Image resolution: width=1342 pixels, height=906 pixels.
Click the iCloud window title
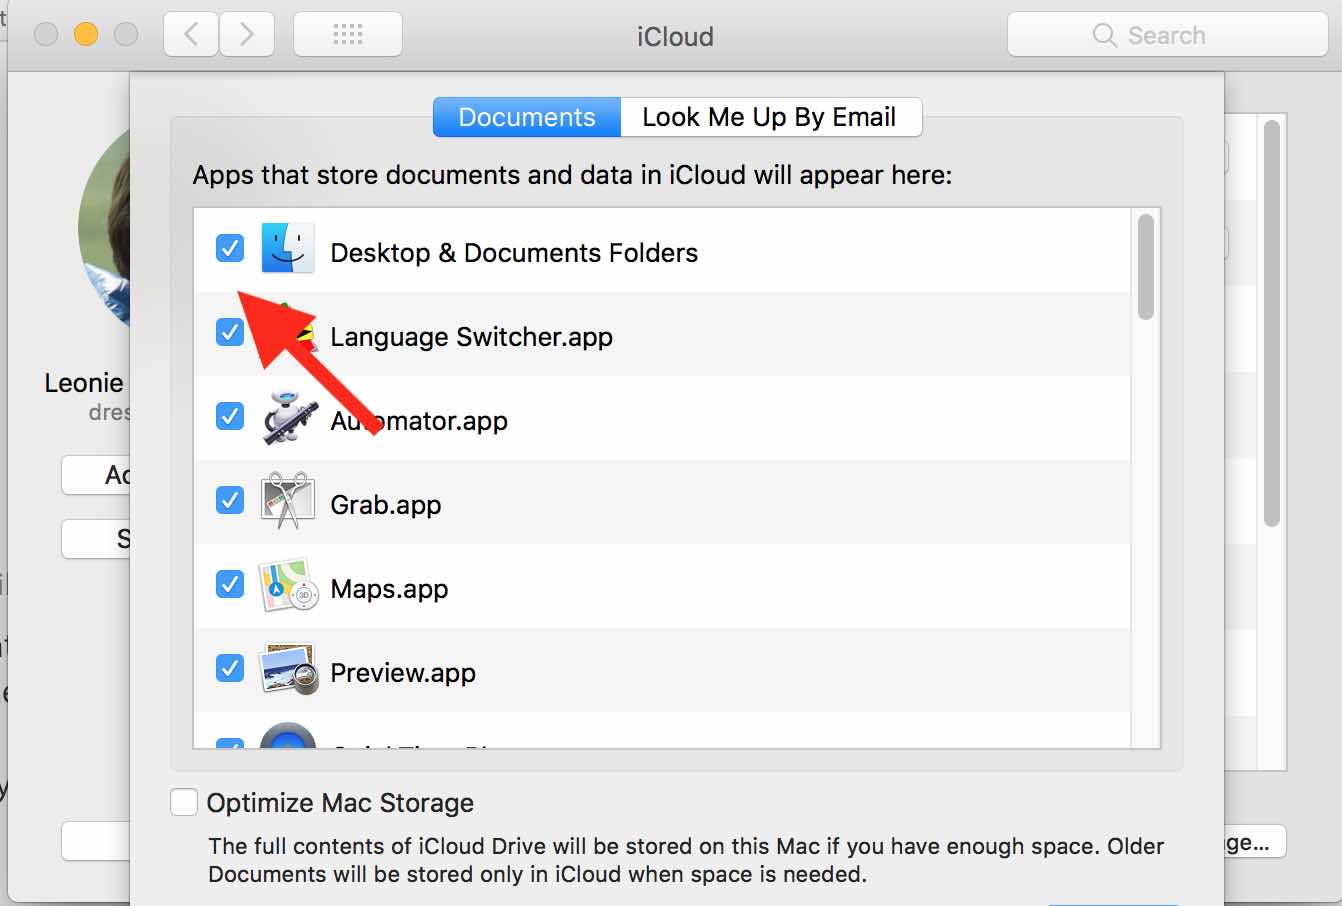tap(675, 37)
